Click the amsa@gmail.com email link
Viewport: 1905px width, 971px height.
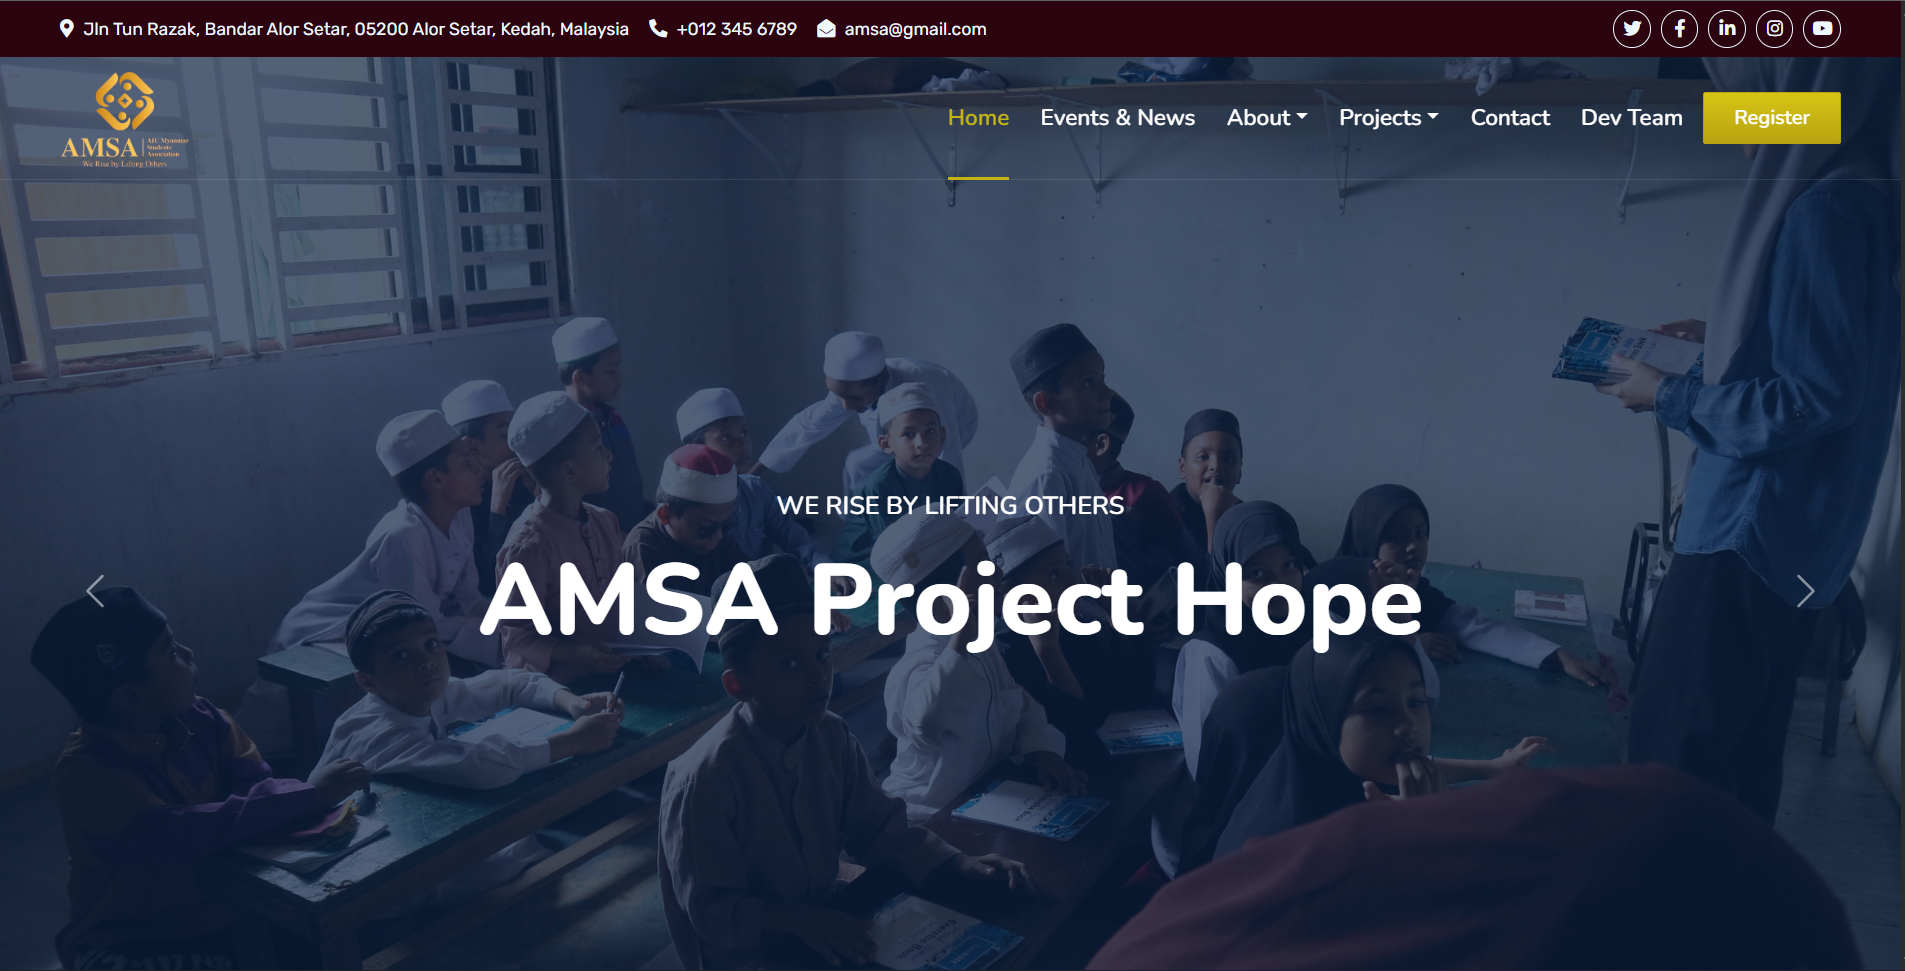point(915,29)
